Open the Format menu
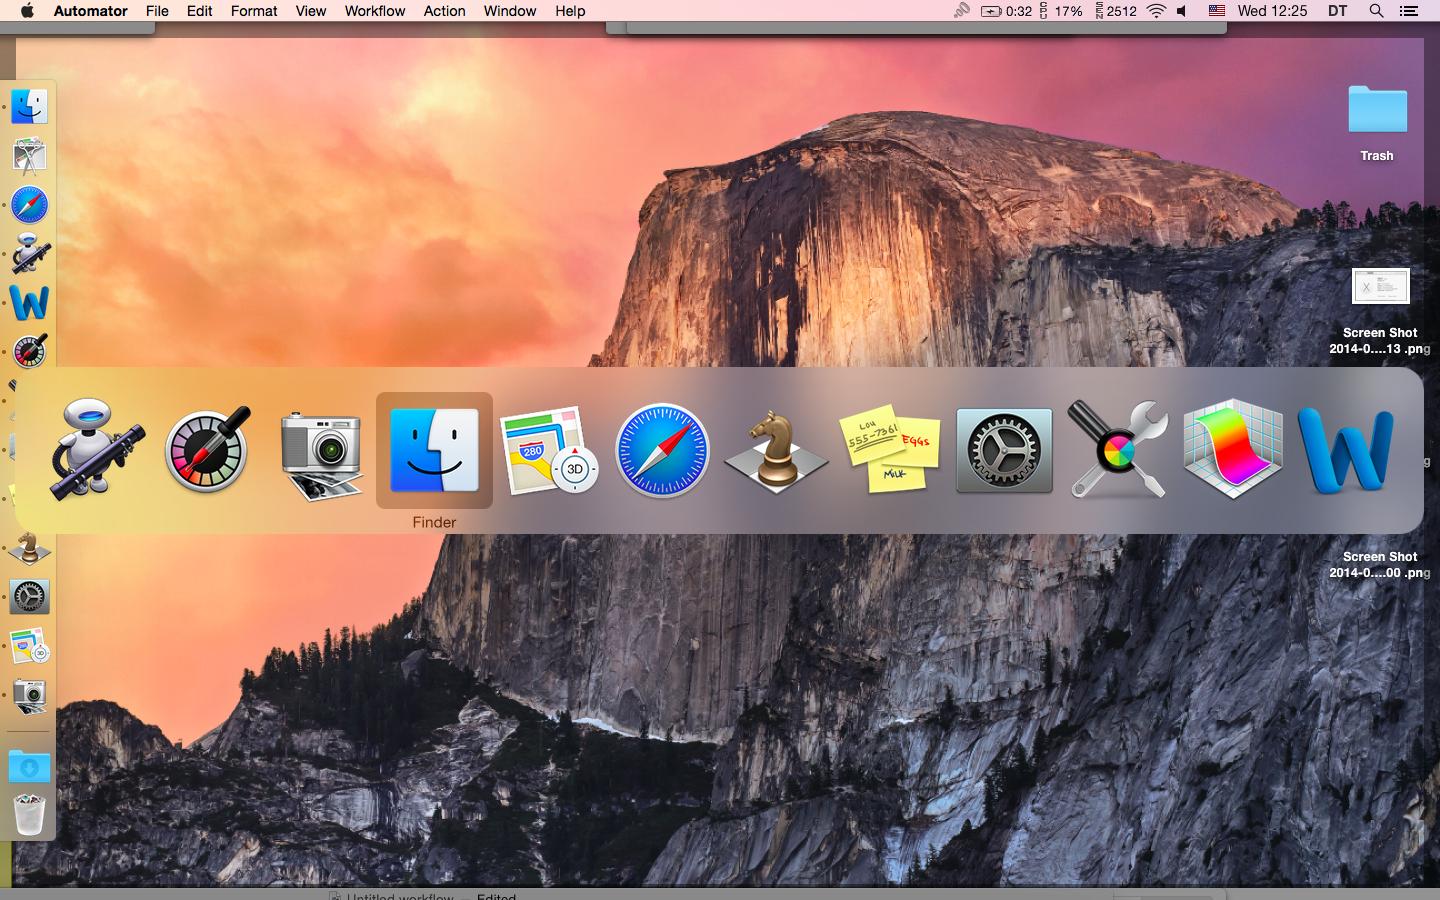1440x900 pixels. [x=254, y=11]
